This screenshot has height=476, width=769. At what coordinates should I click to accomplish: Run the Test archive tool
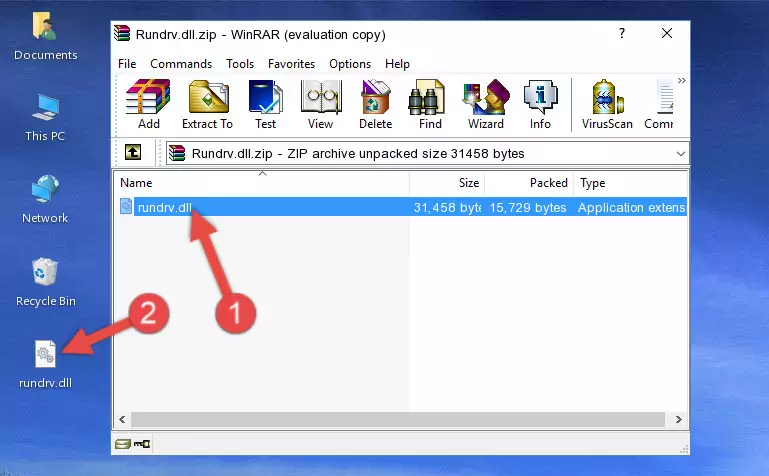coord(265,104)
